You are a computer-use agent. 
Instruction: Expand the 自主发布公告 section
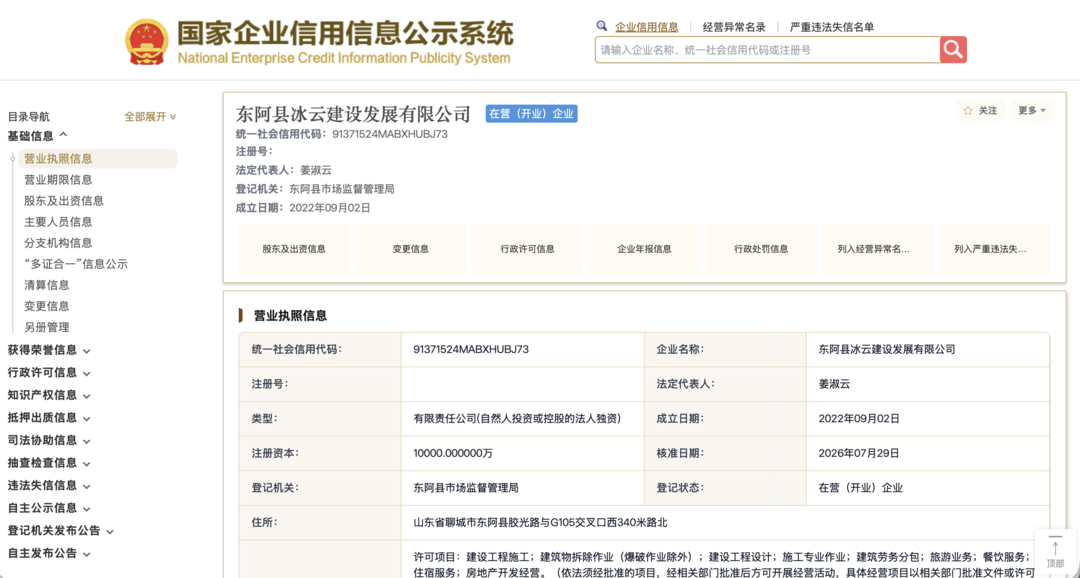click(x=49, y=553)
